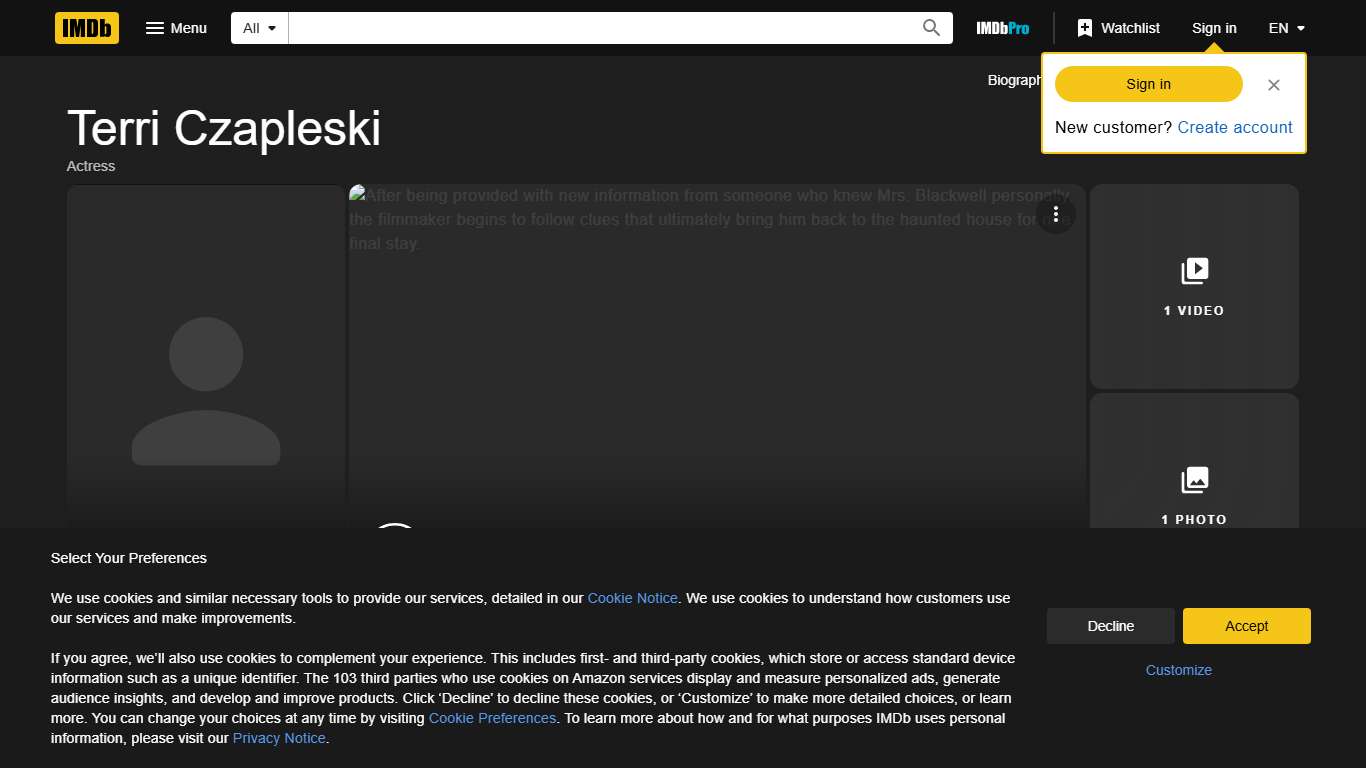Click Sign in in the top navigation

1213,28
